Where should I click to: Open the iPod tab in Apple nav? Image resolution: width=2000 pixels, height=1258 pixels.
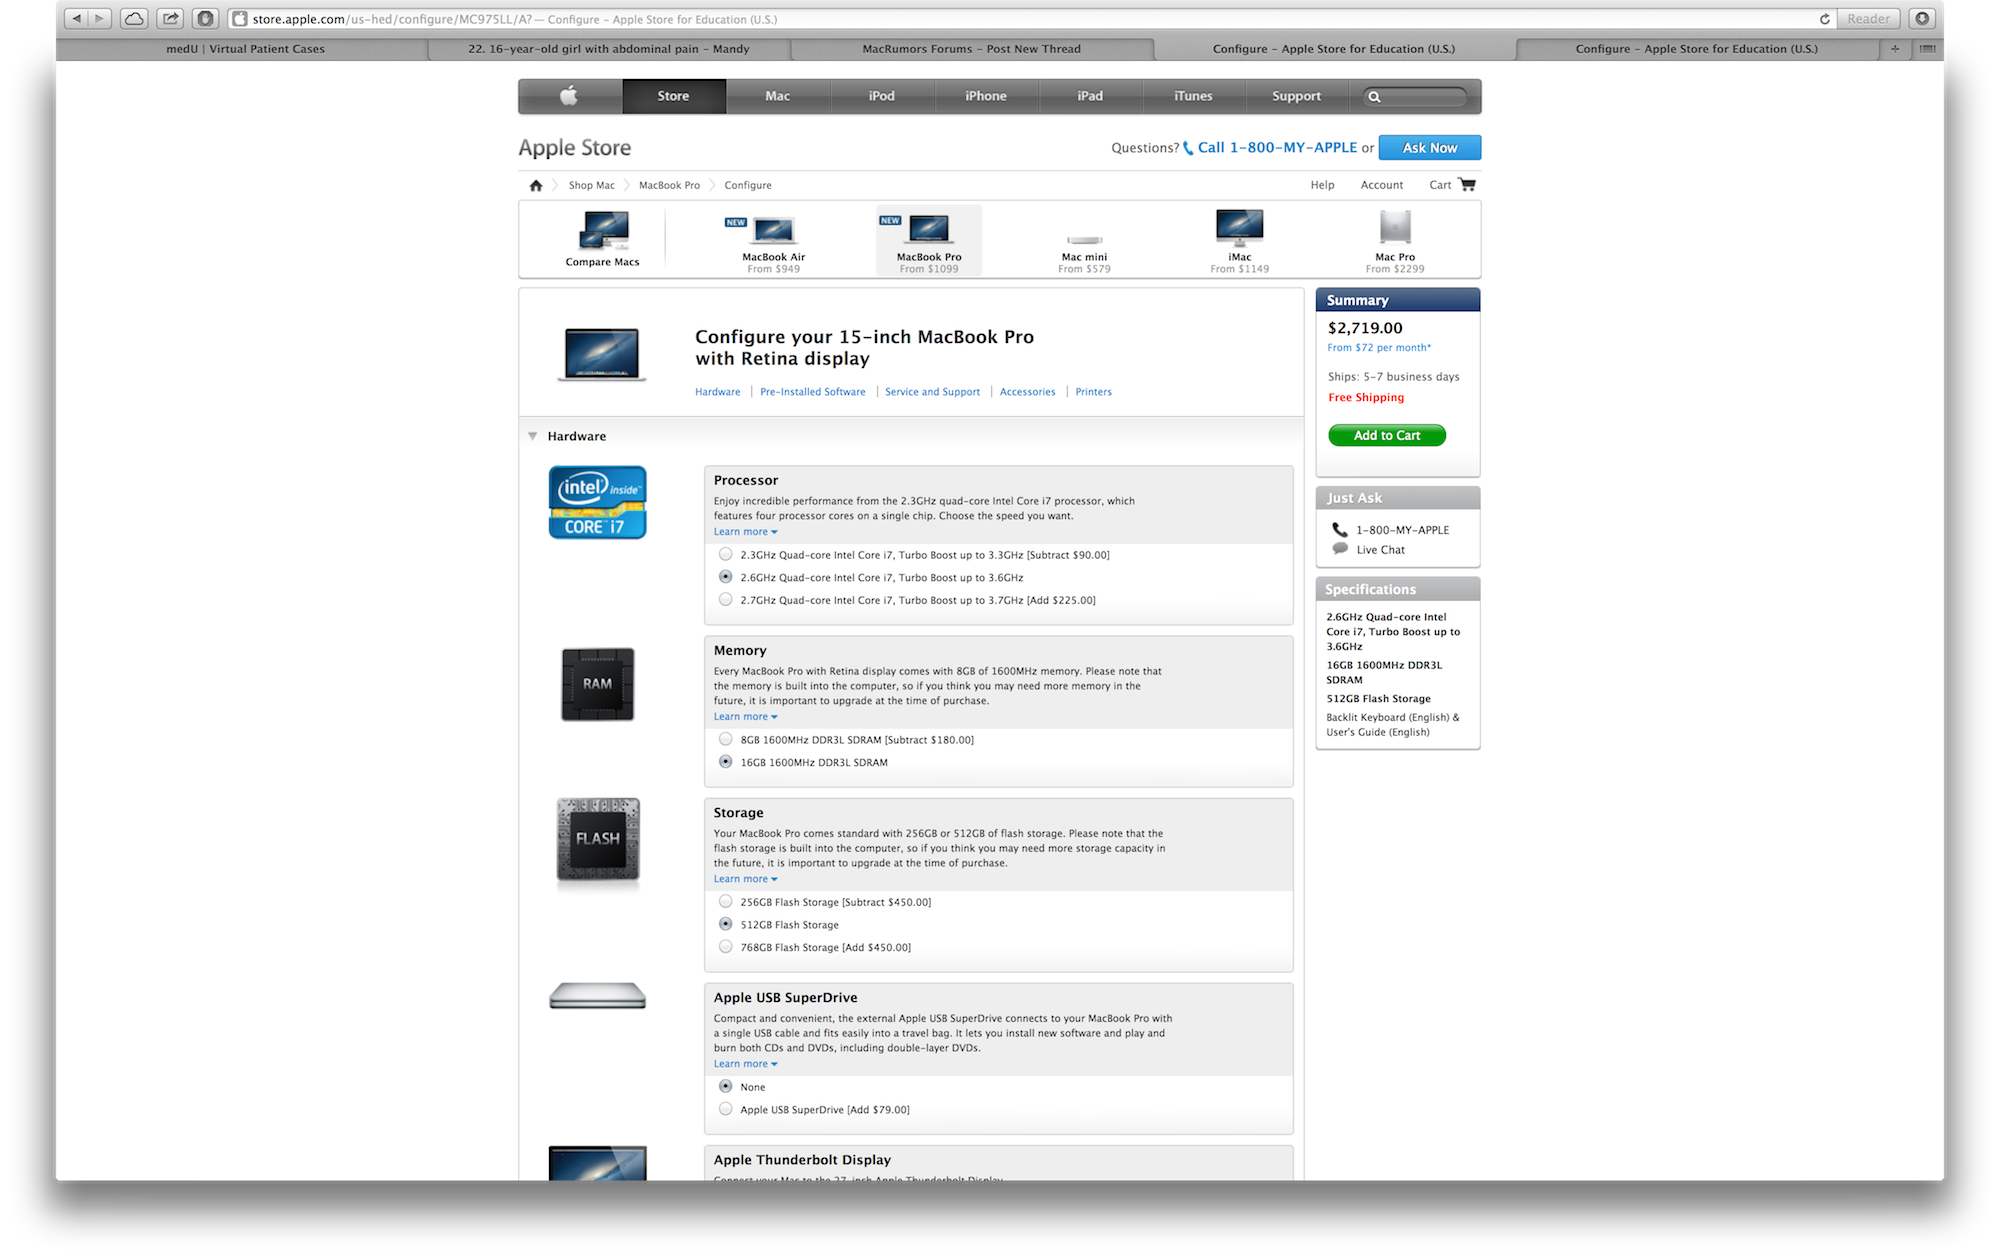881,96
